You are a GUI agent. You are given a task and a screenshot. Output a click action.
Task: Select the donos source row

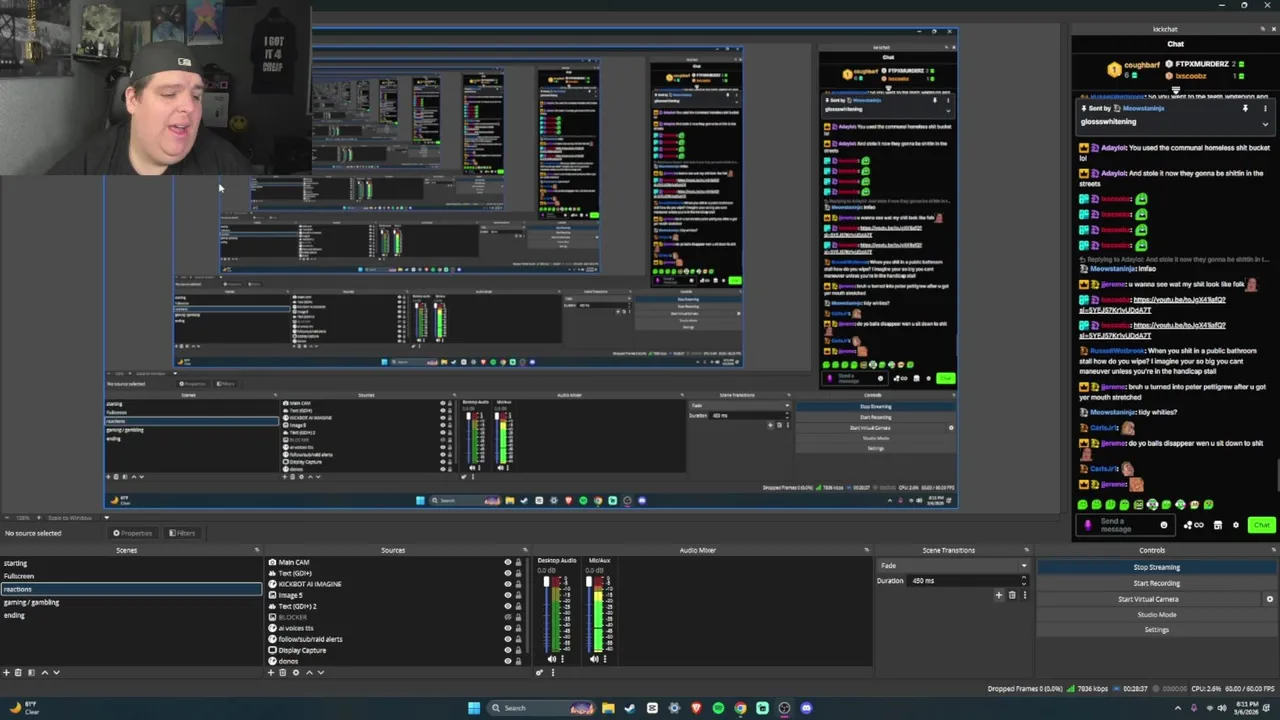(x=395, y=661)
